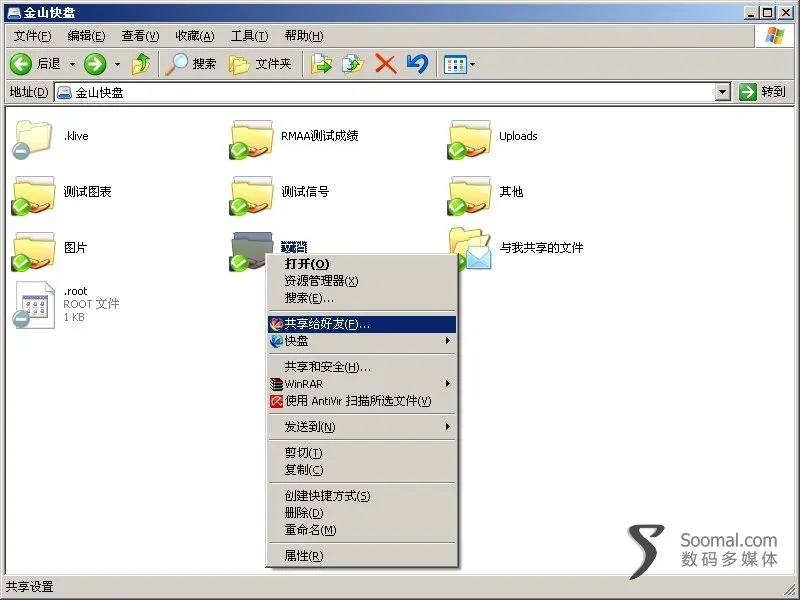
Task: Click the blue Undo arrow icon
Action: 417,64
